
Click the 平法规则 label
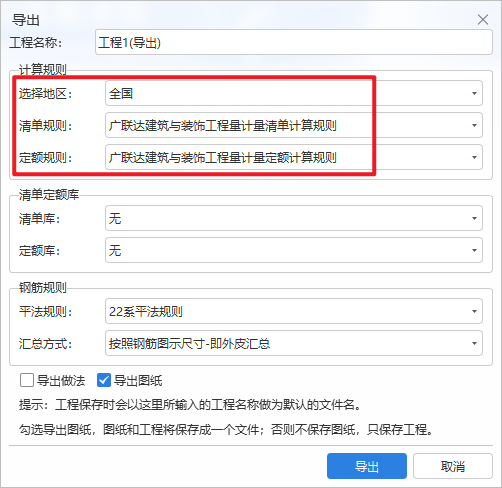pyautogui.click(x=45, y=312)
